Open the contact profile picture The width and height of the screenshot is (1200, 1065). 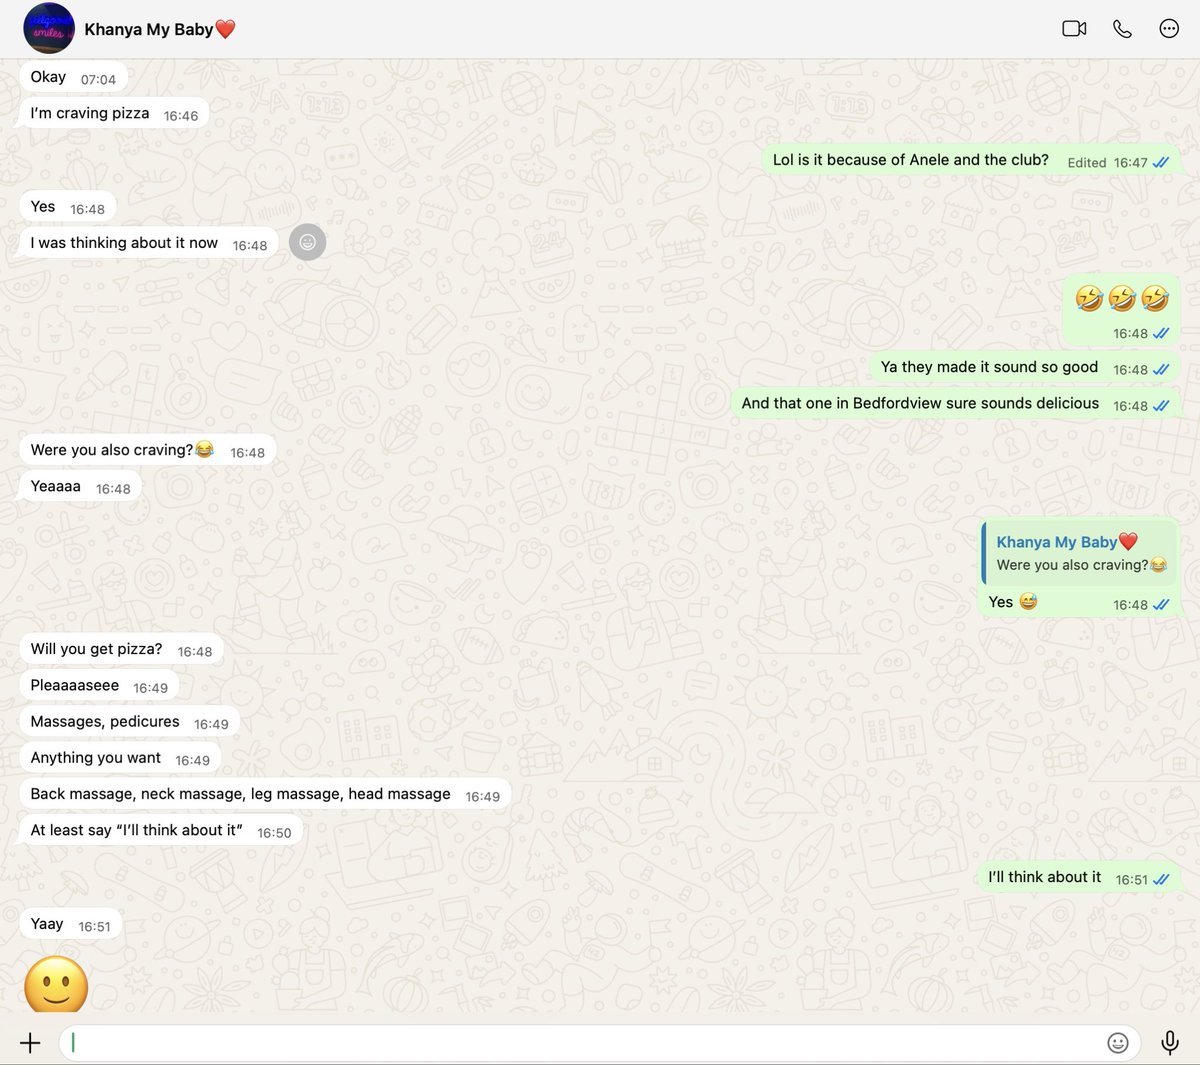tap(48, 29)
